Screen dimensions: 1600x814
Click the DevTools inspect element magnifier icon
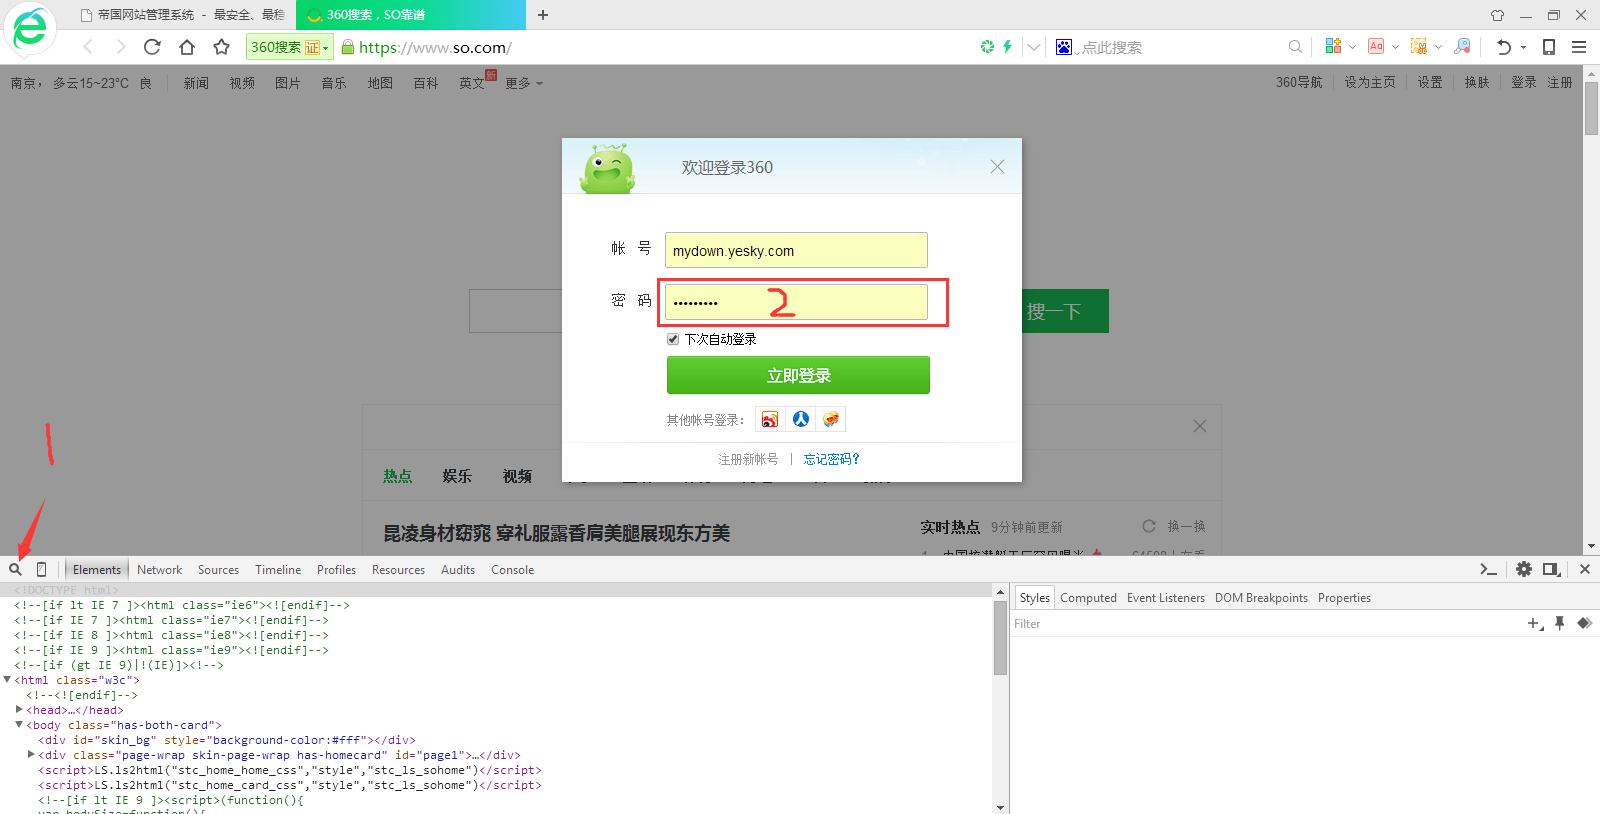click(x=15, y=569)
